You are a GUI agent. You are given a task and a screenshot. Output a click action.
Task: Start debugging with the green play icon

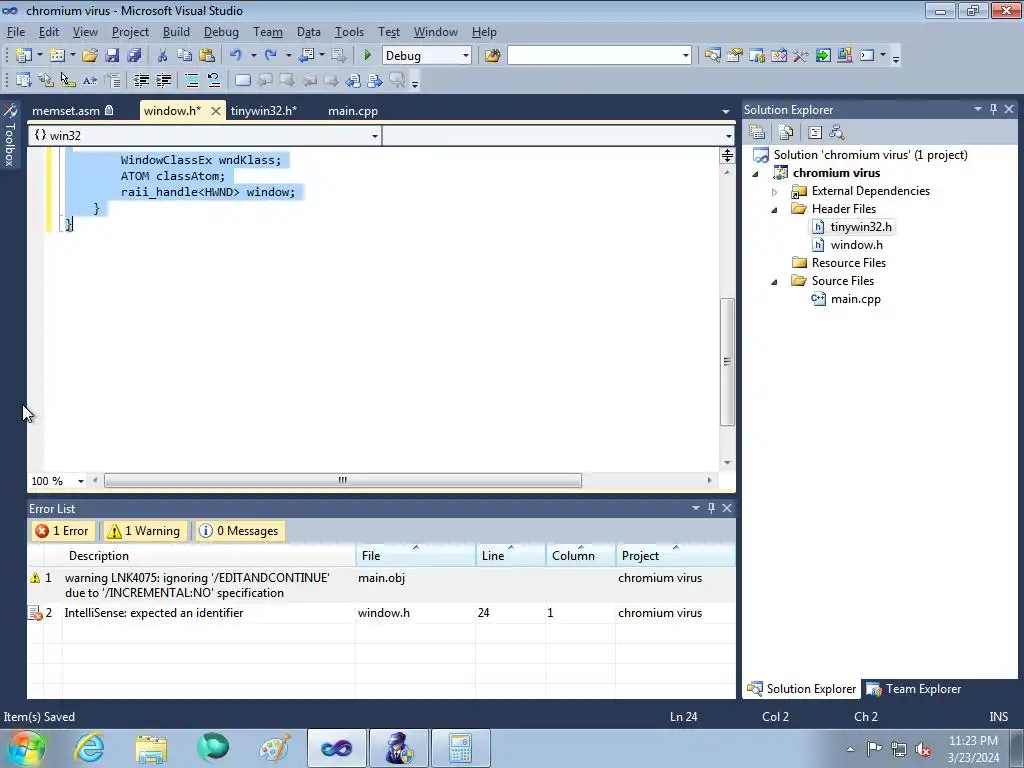tap(367, 56)
